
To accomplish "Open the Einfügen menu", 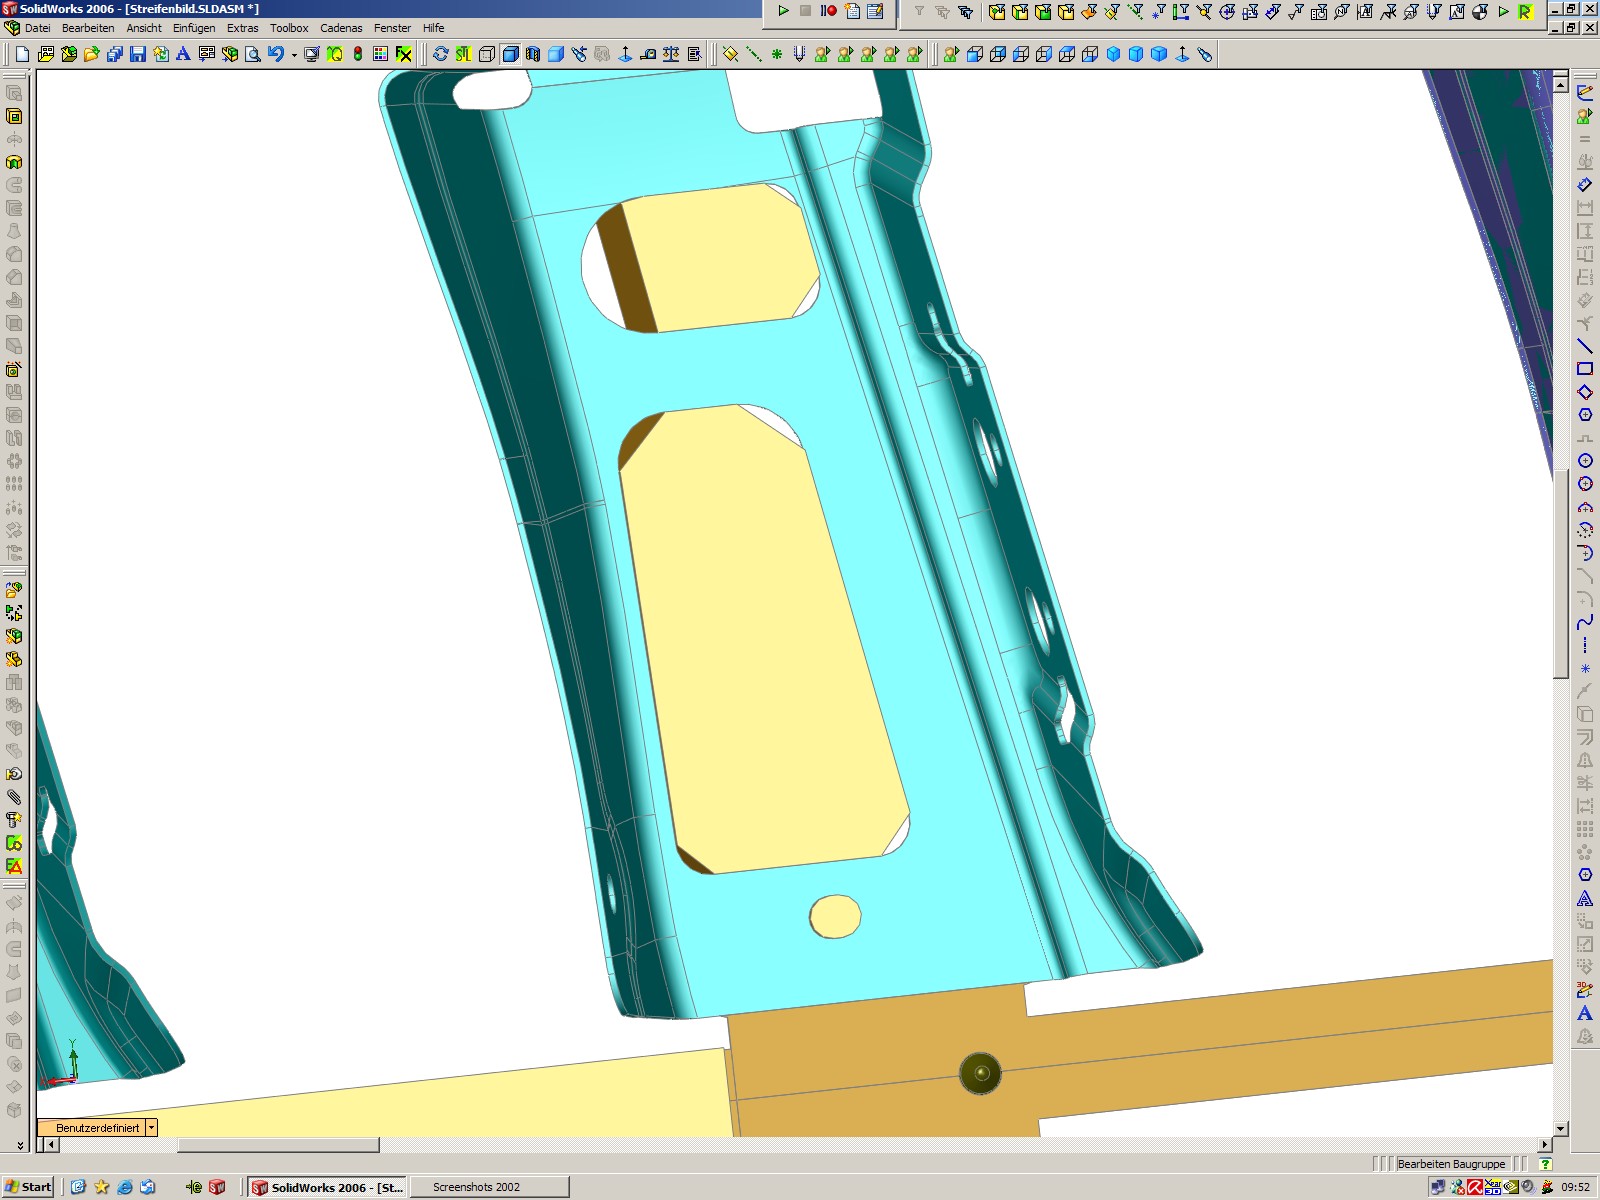I will [194, 28].
